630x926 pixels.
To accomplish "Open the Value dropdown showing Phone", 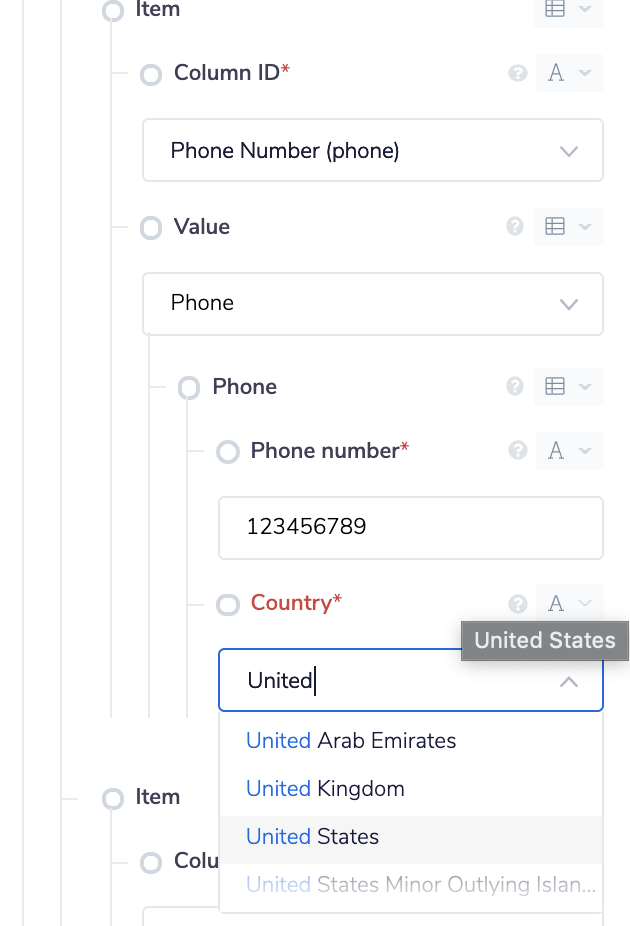I will pos(372,304).
